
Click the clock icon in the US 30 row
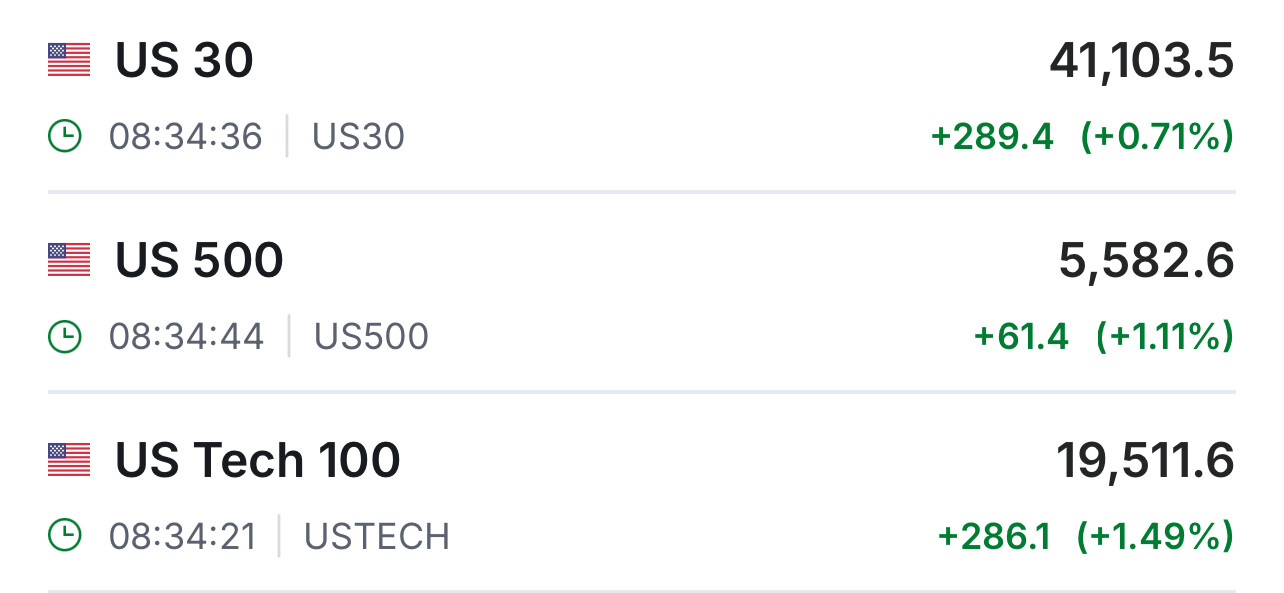pos(65,136)
